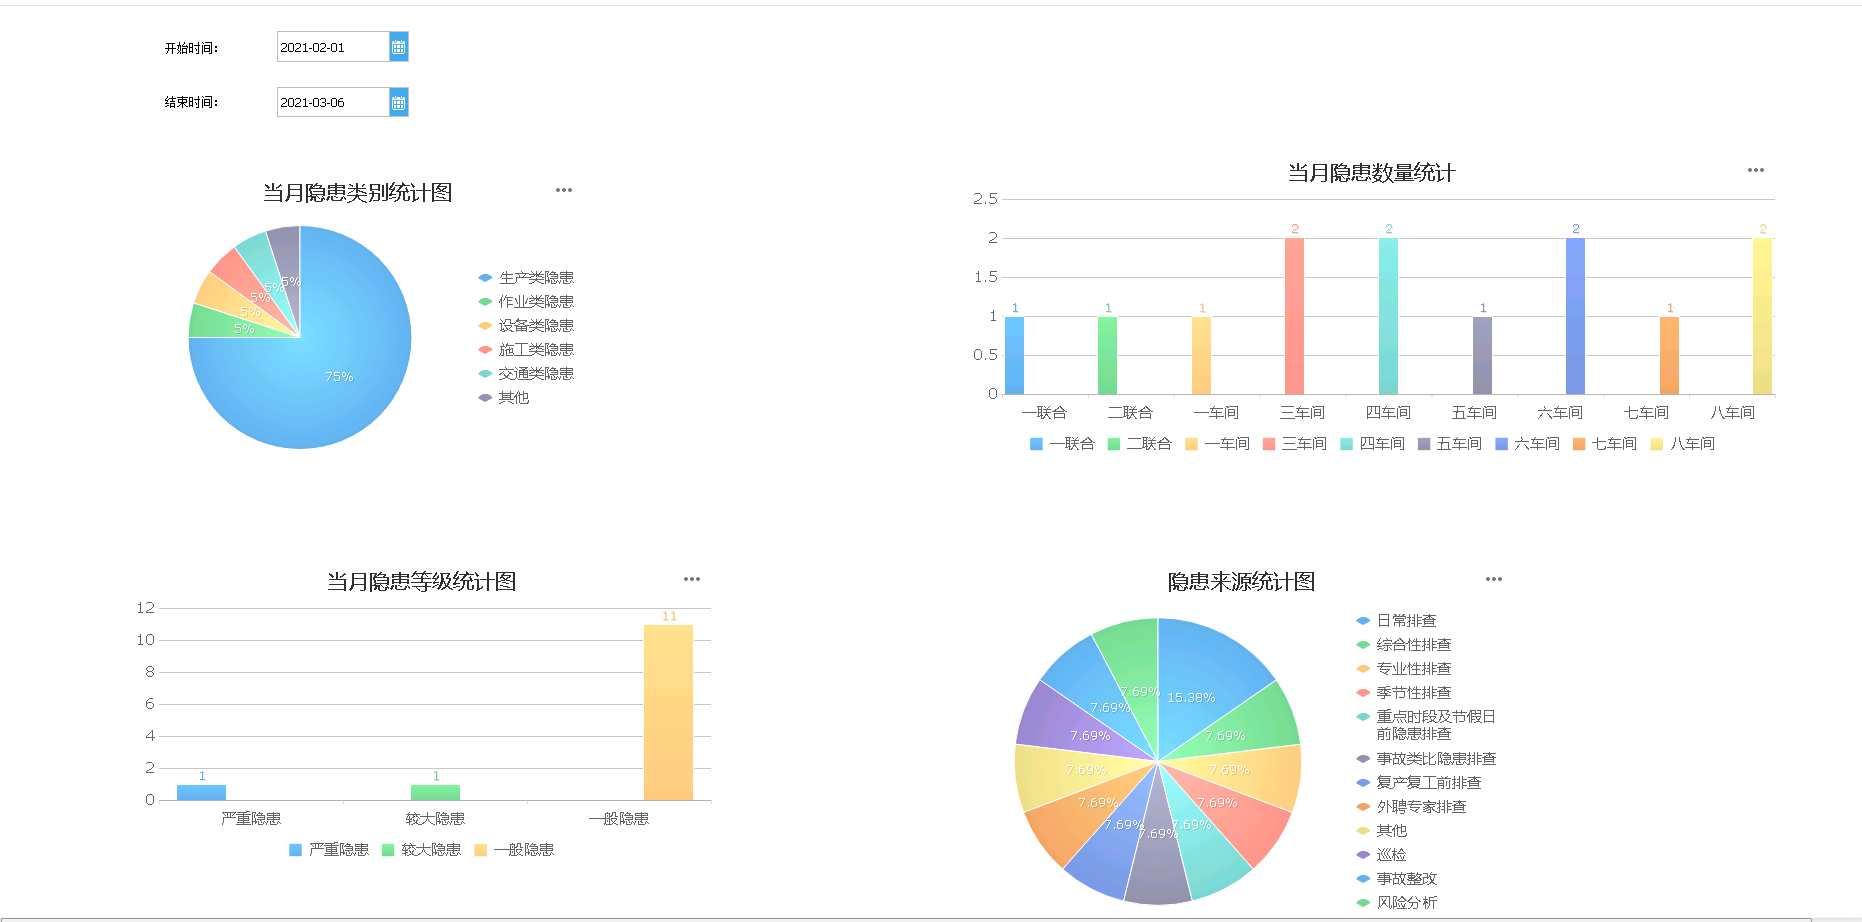
Task: Click the 一联合 bar in quantity chart
Action: [1014, 355]
